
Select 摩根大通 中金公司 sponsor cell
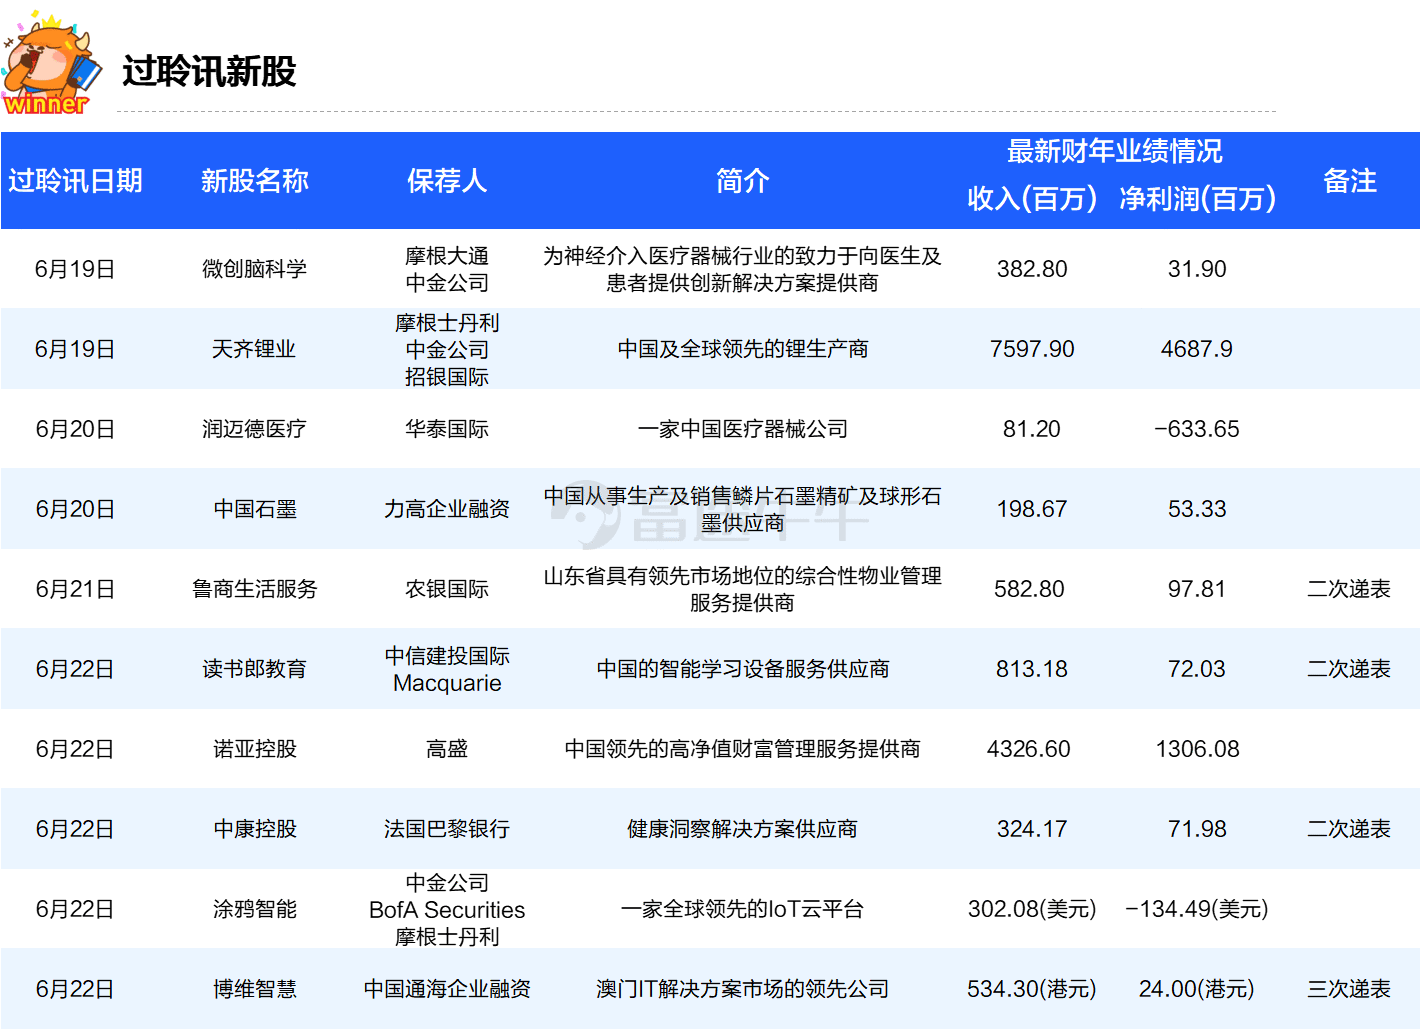447,269
